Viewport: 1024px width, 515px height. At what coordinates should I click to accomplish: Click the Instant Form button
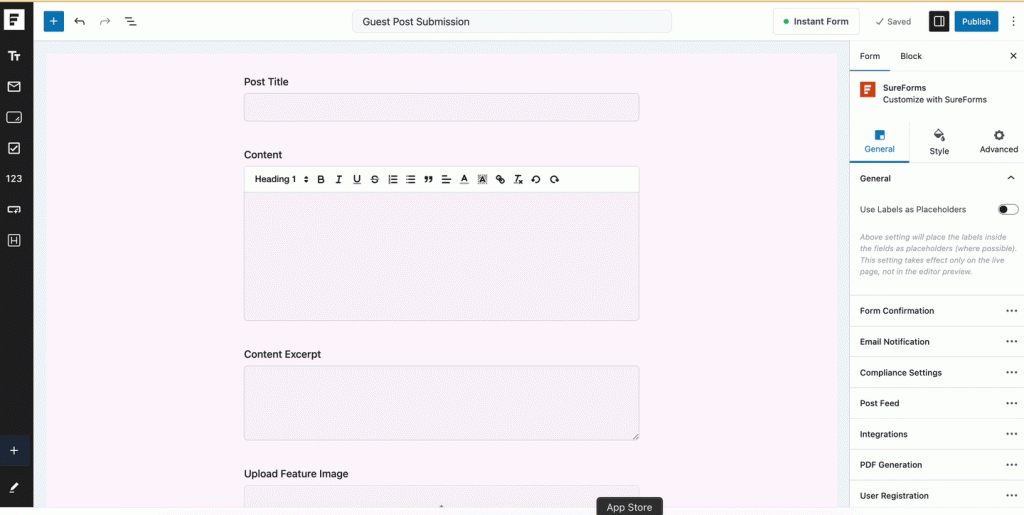[x=816, y=22]
